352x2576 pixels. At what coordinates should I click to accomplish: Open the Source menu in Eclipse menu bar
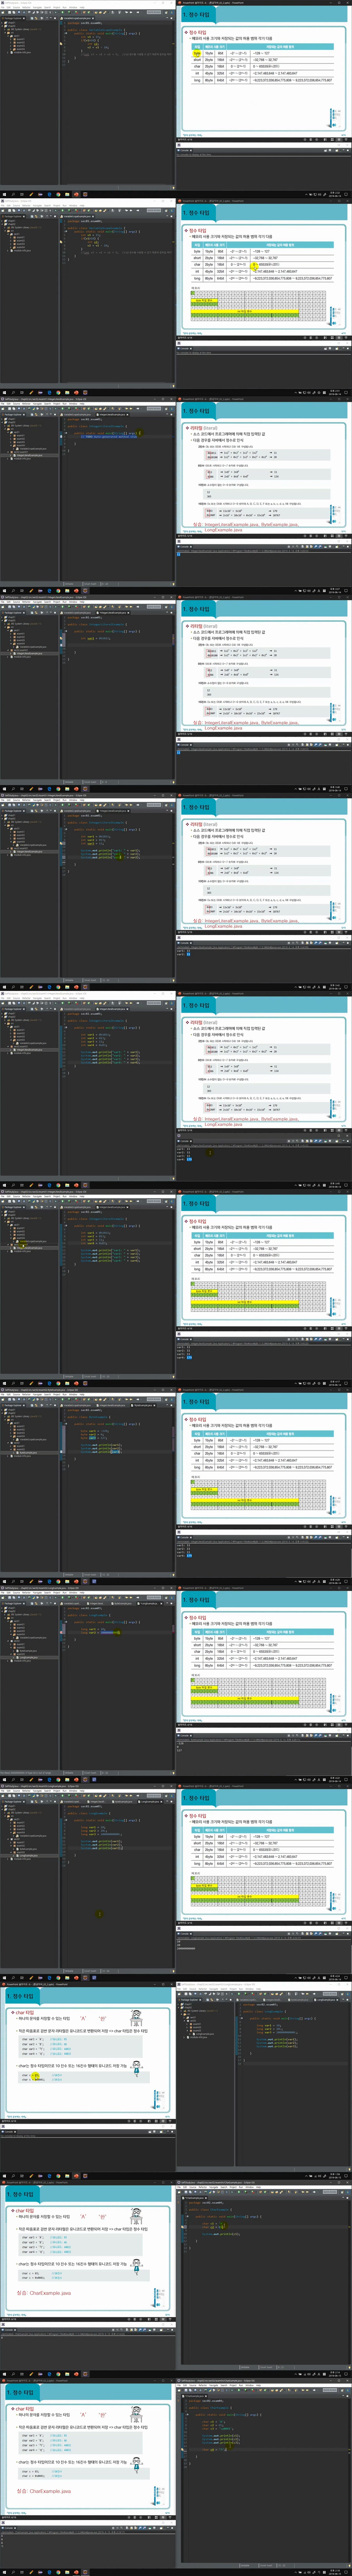(x=16, y=8)
